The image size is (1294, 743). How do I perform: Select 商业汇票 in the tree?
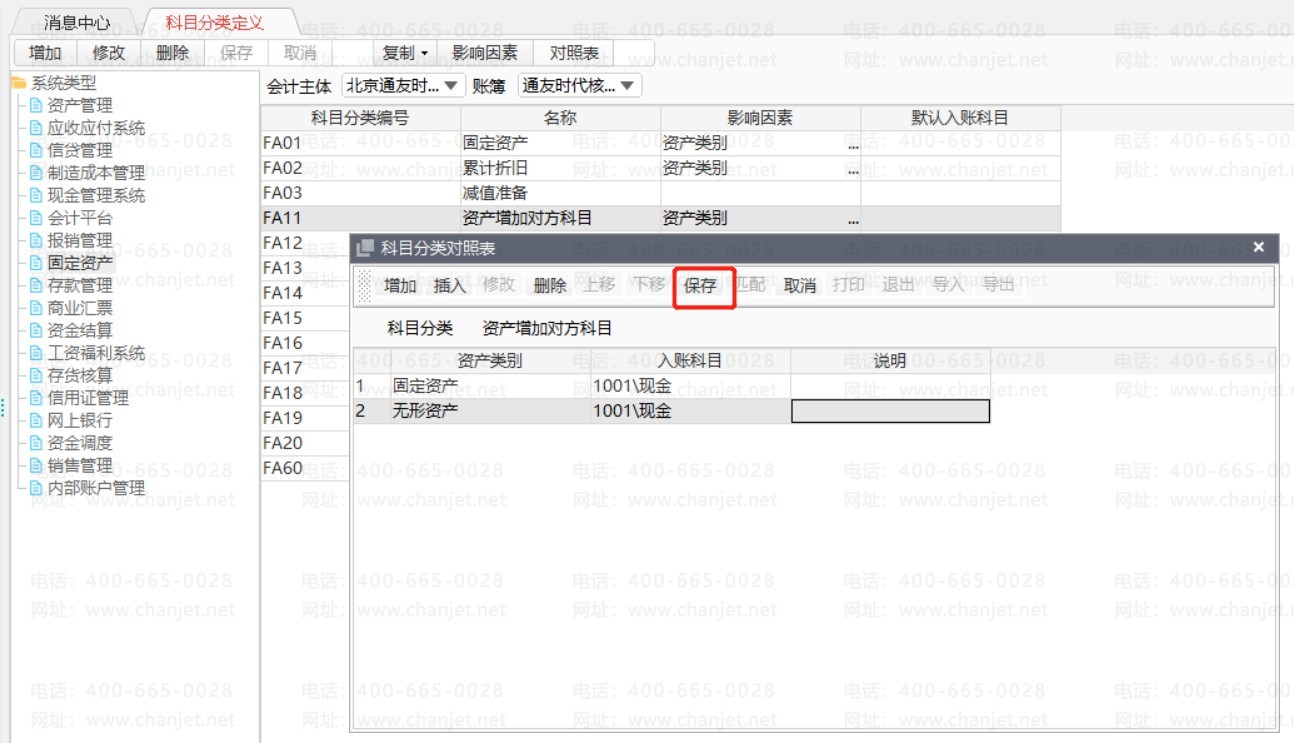(80, 308)
